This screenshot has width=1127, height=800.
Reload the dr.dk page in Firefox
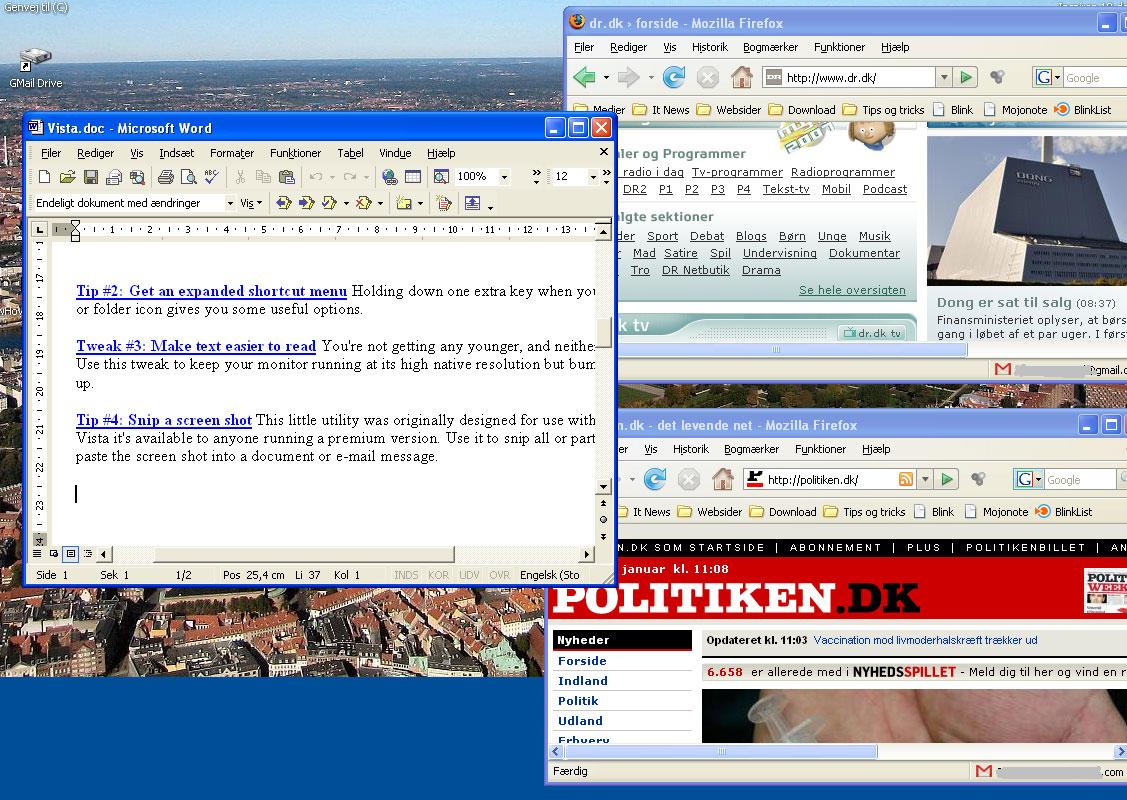coord(673,77)
